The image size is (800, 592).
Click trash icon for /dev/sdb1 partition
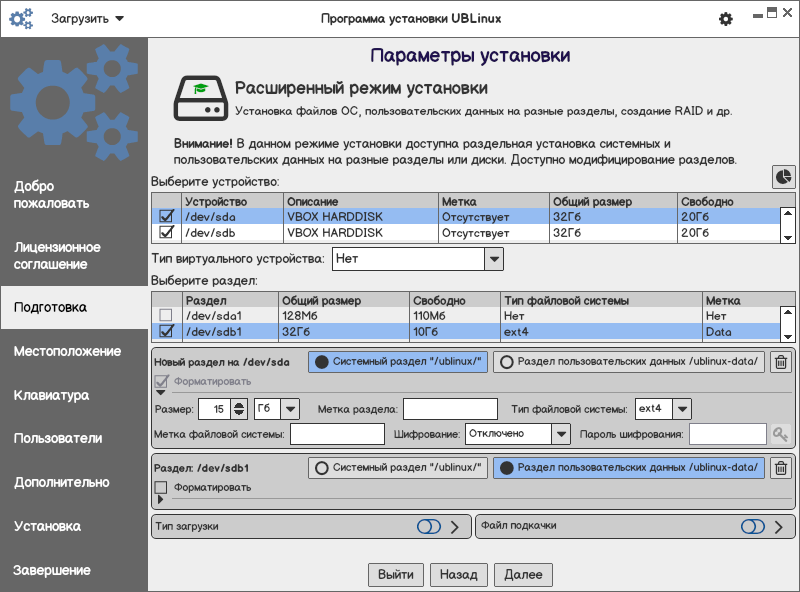(782, 467)
